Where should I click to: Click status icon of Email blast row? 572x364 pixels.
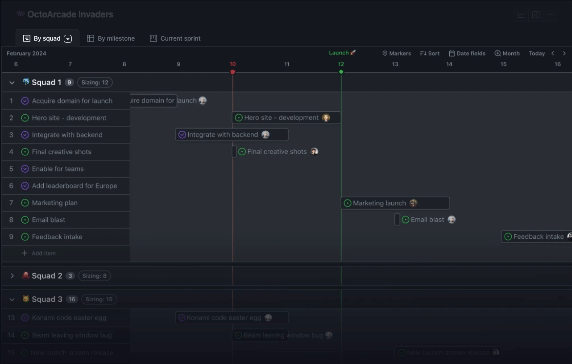(x=25, y=220)
